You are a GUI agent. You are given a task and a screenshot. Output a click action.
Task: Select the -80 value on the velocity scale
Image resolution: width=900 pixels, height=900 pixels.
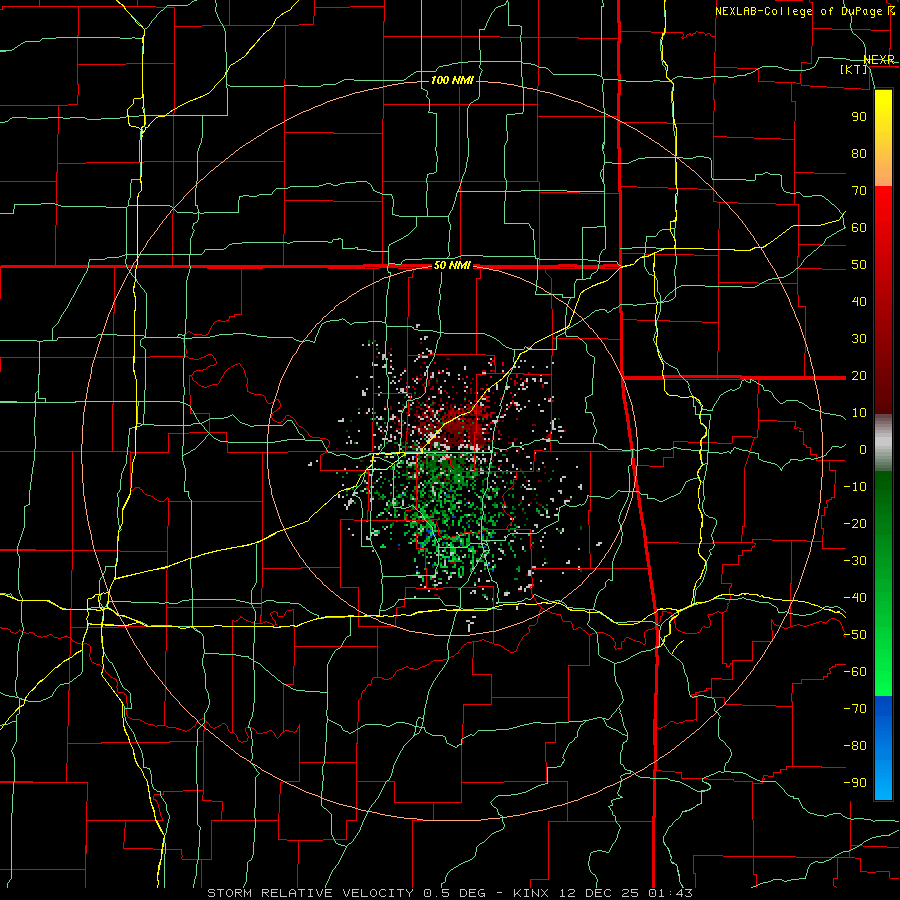[x=855, y=746]
